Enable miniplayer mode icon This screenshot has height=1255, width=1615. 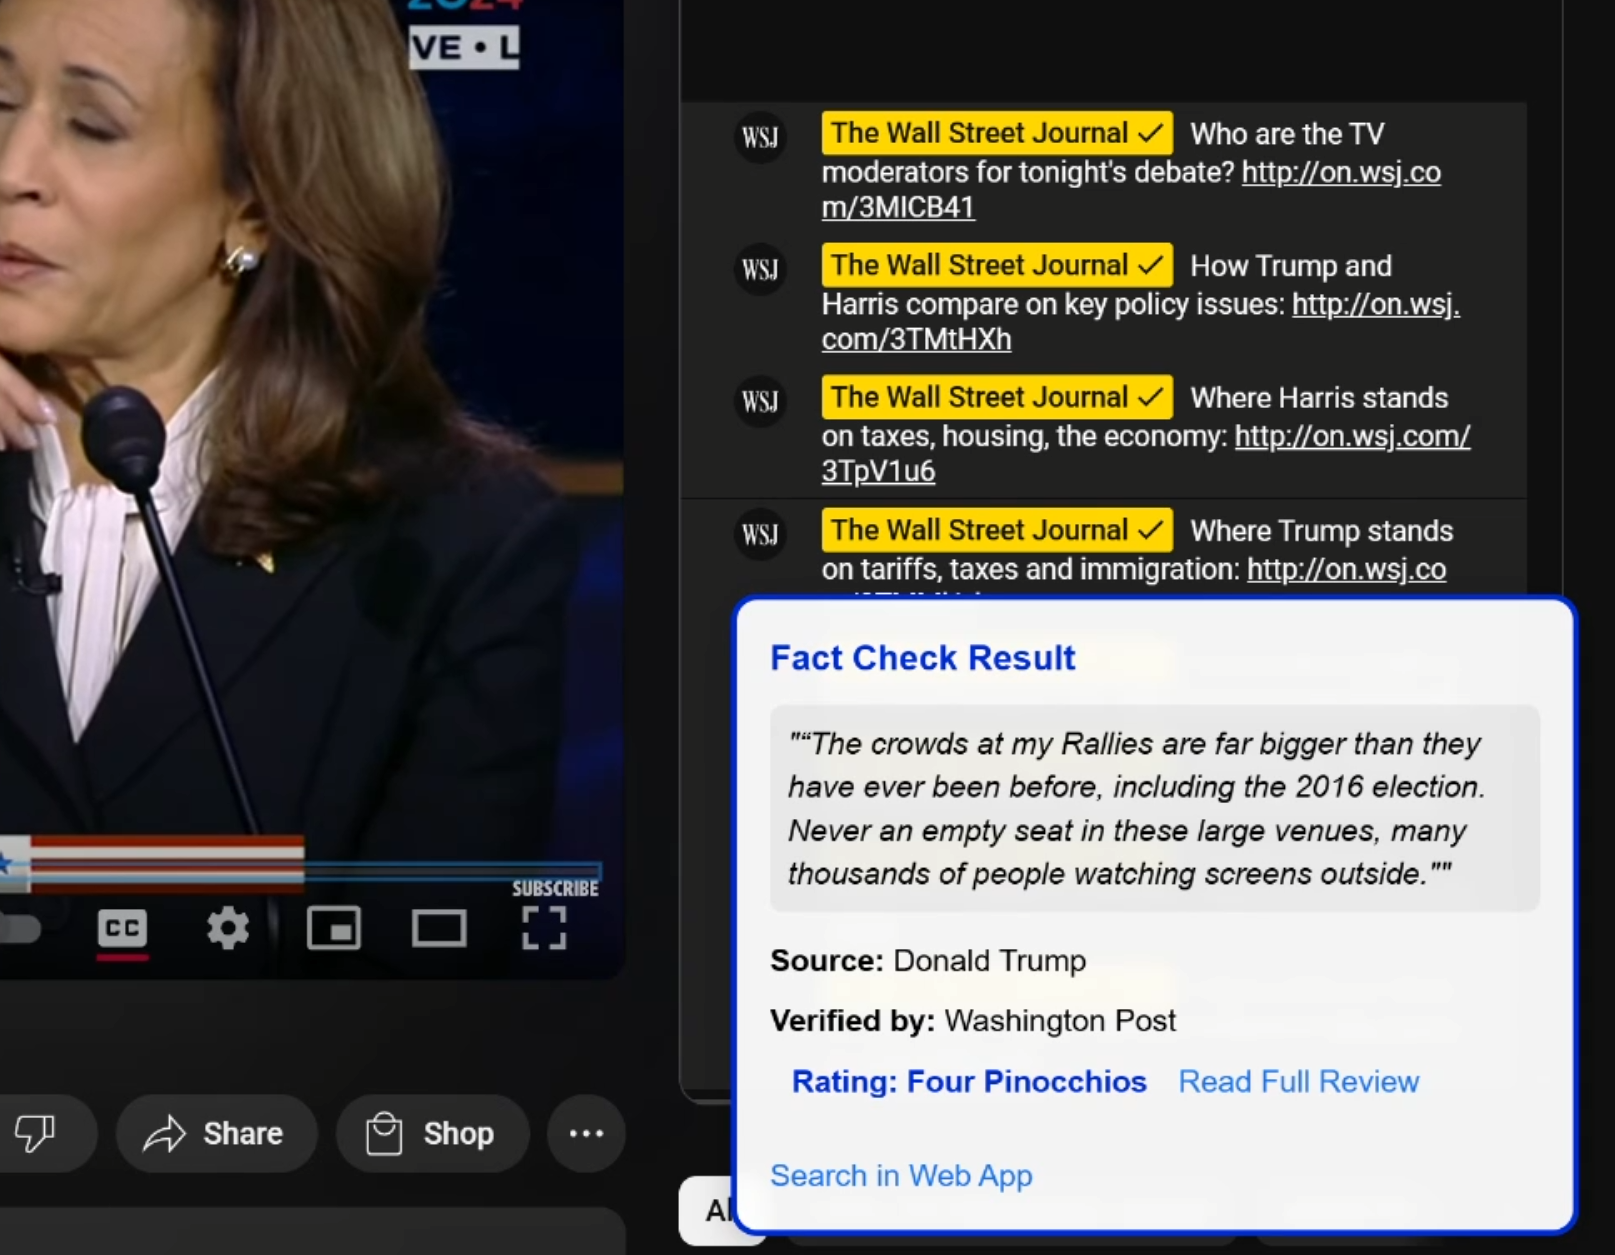pyautogui.click(x=334, y=929)
